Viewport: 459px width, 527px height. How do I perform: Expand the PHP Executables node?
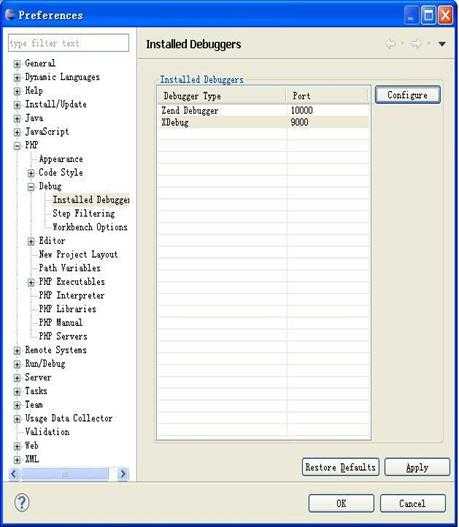(x=31, y=282)
